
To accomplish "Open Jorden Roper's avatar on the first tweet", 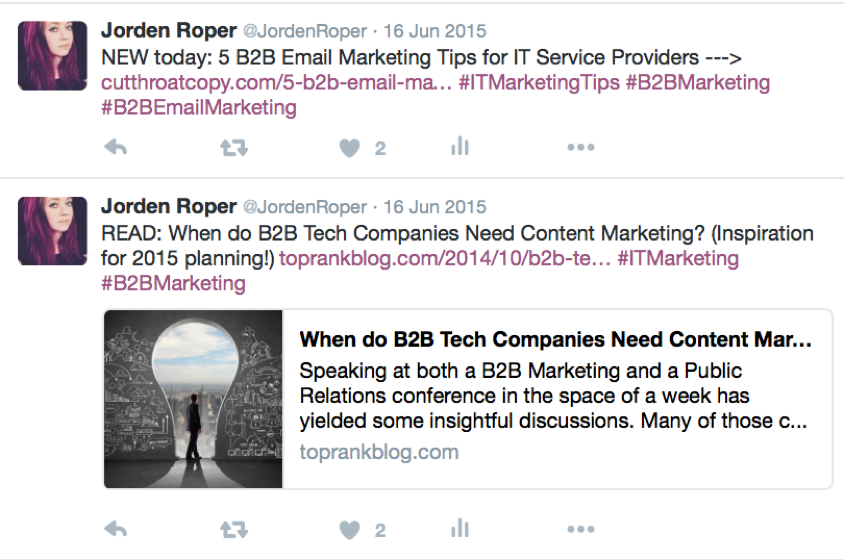I will (52, 55).
